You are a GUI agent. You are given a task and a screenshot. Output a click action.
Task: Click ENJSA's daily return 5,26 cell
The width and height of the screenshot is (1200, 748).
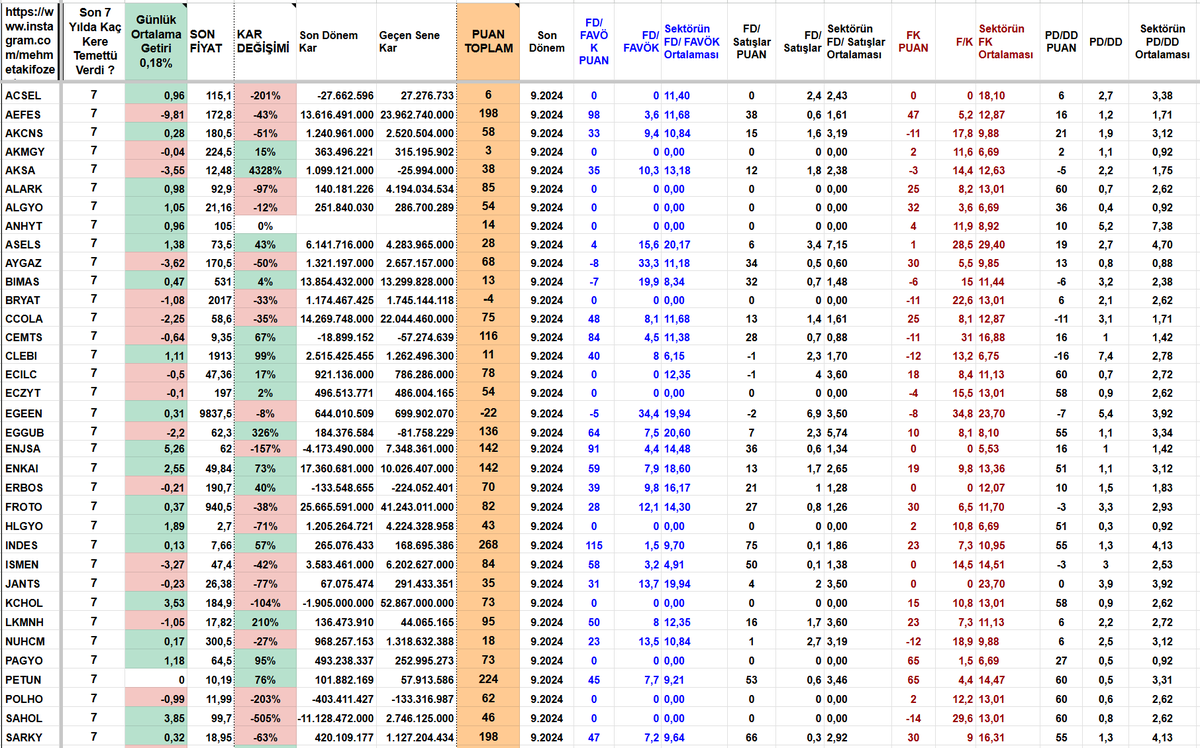point(155,449)
